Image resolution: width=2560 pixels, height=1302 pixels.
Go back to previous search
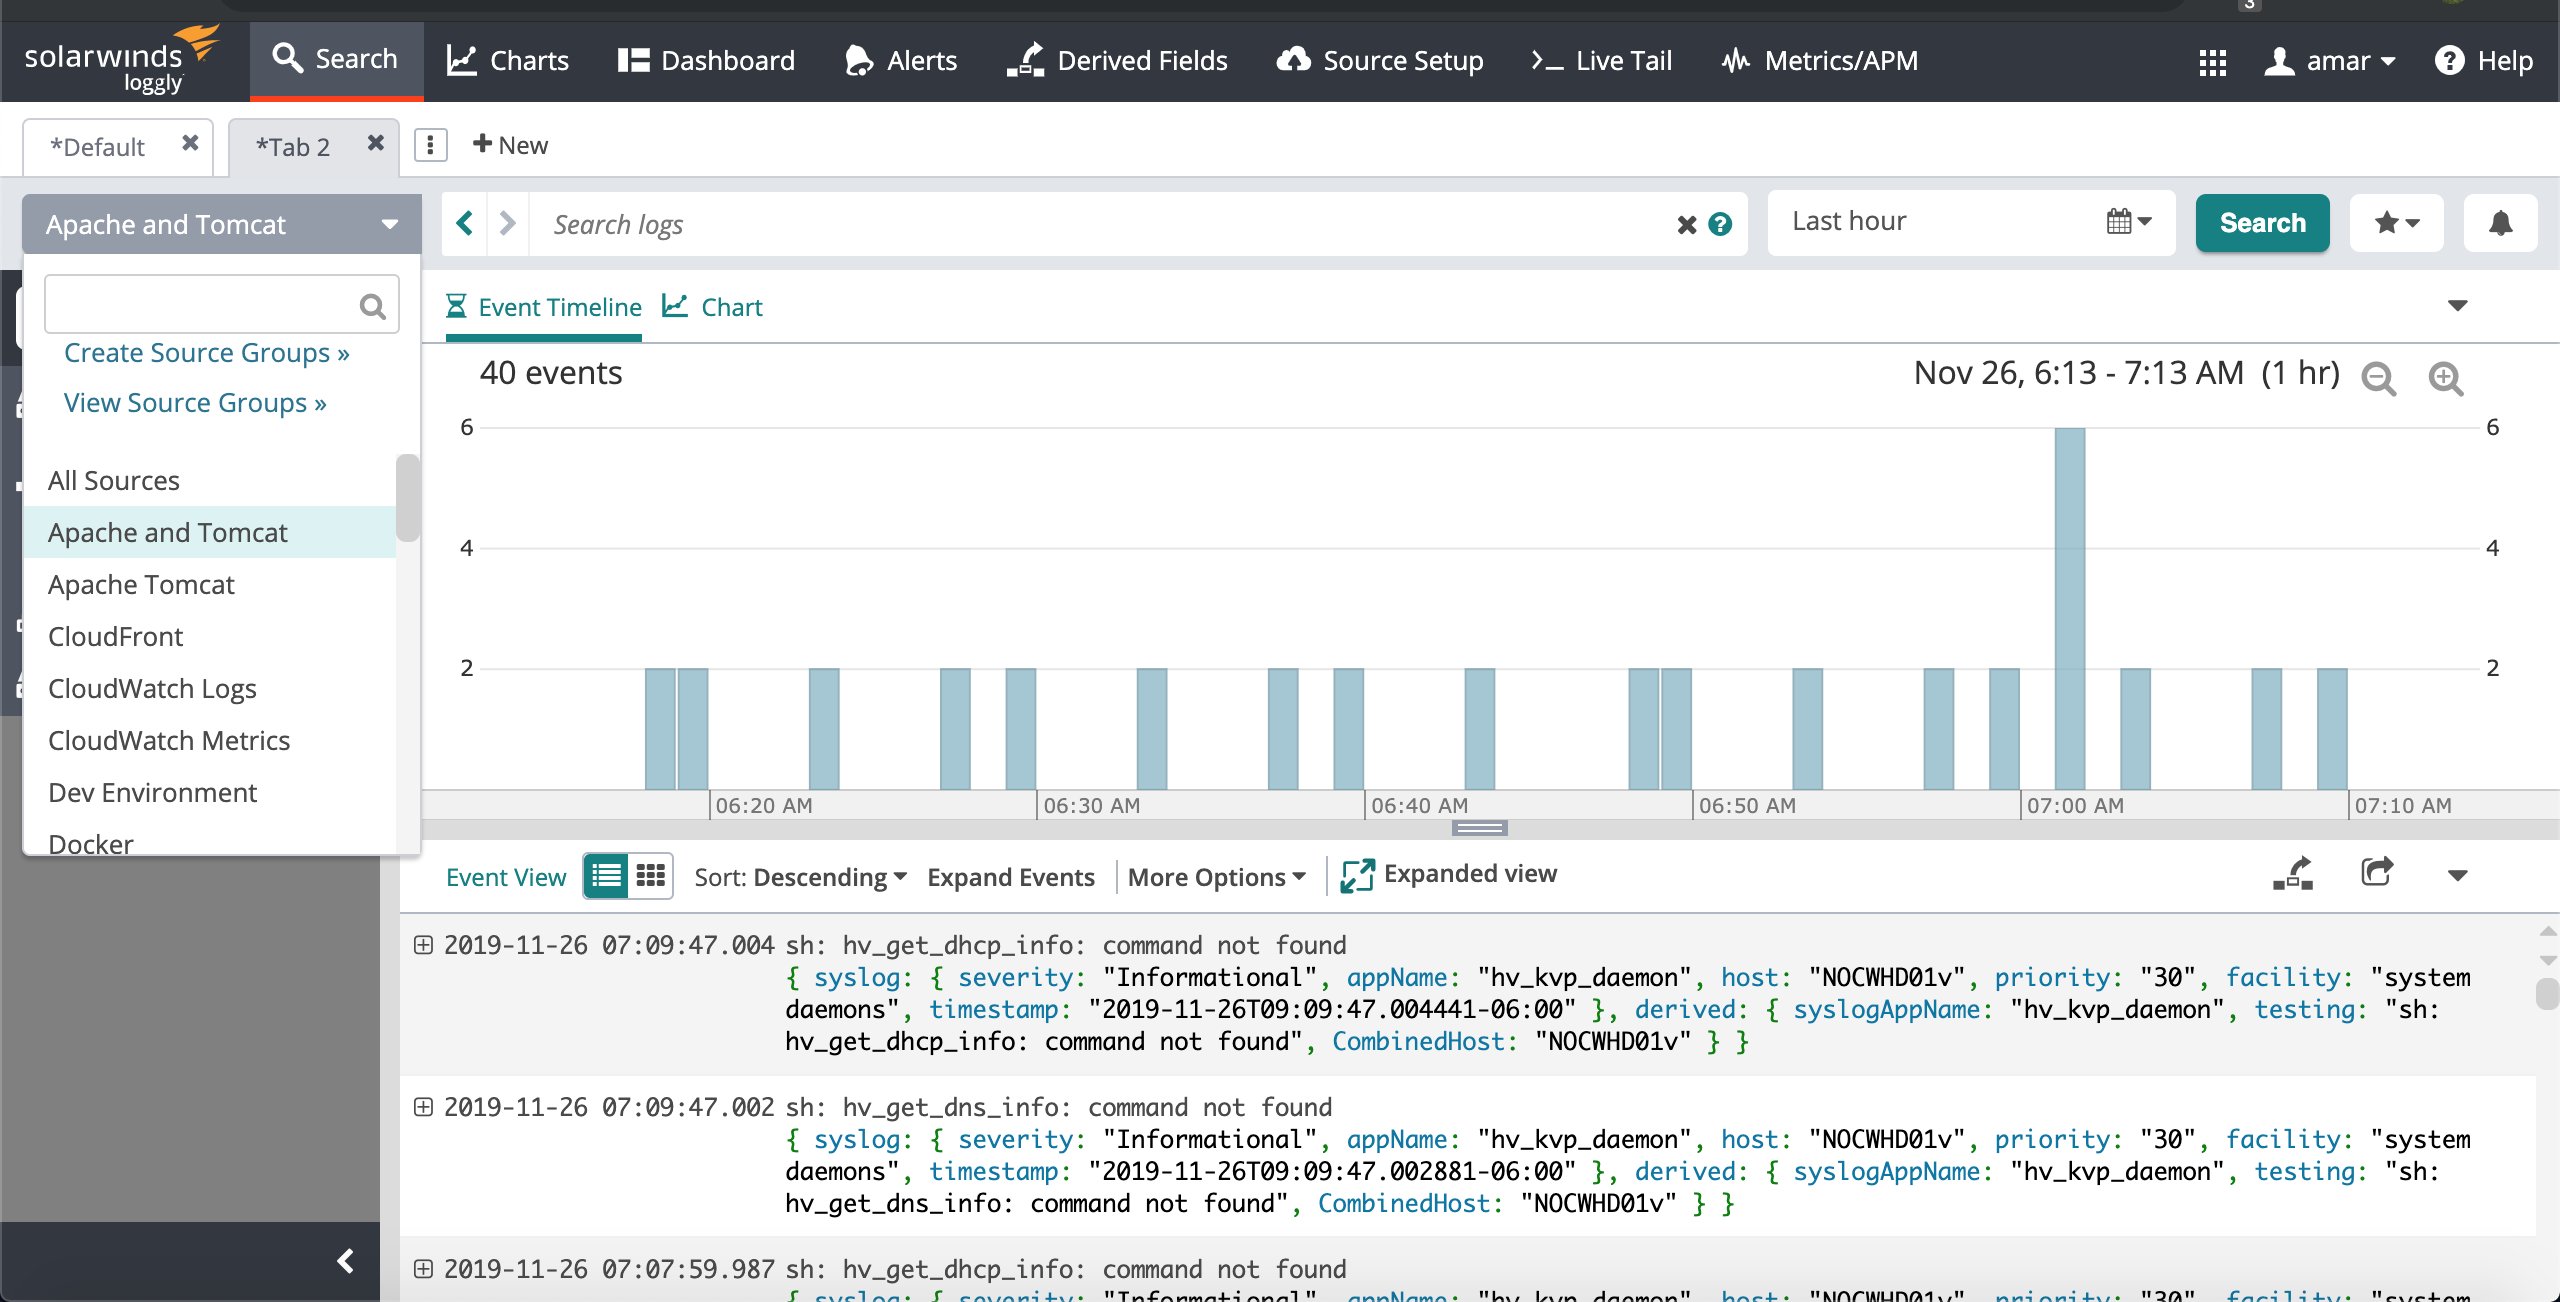click(x=465, y=223)
